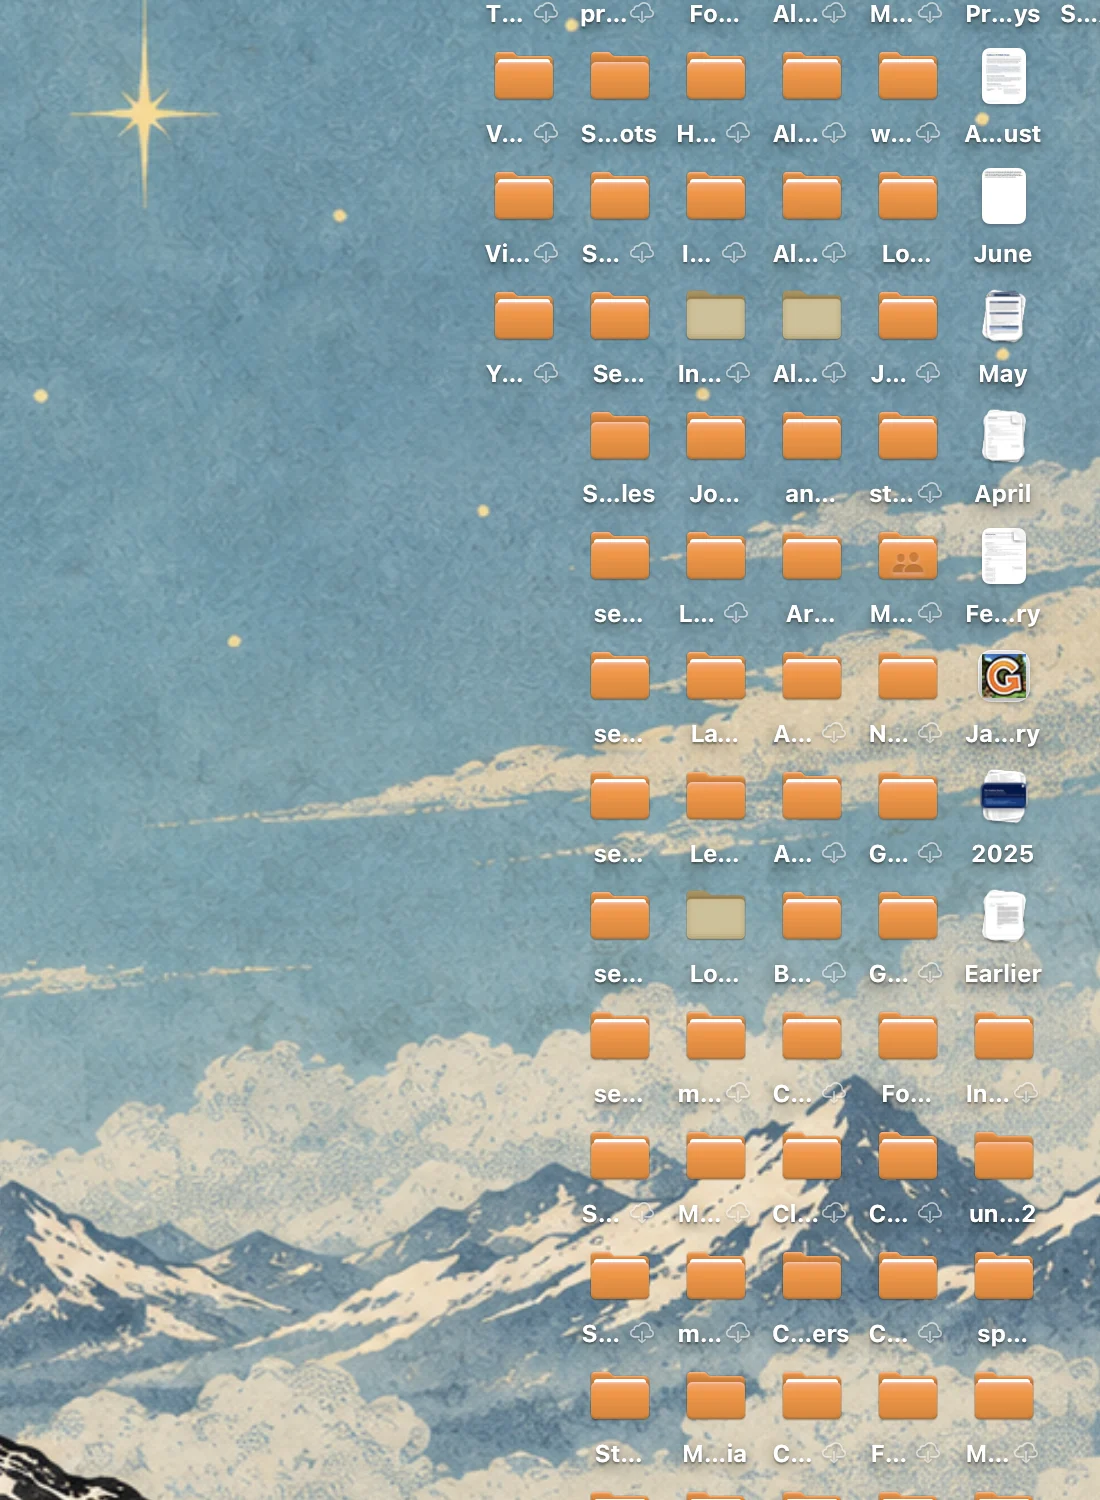Click cloud download icon beside "F..."
The height and width of the screenshot is (1500, 1100).
(928, 1452)
